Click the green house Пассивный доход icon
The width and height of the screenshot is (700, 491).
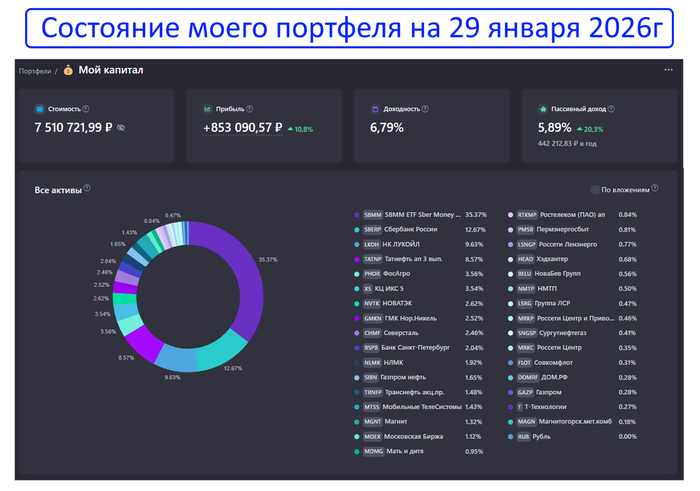click(543, 108)
